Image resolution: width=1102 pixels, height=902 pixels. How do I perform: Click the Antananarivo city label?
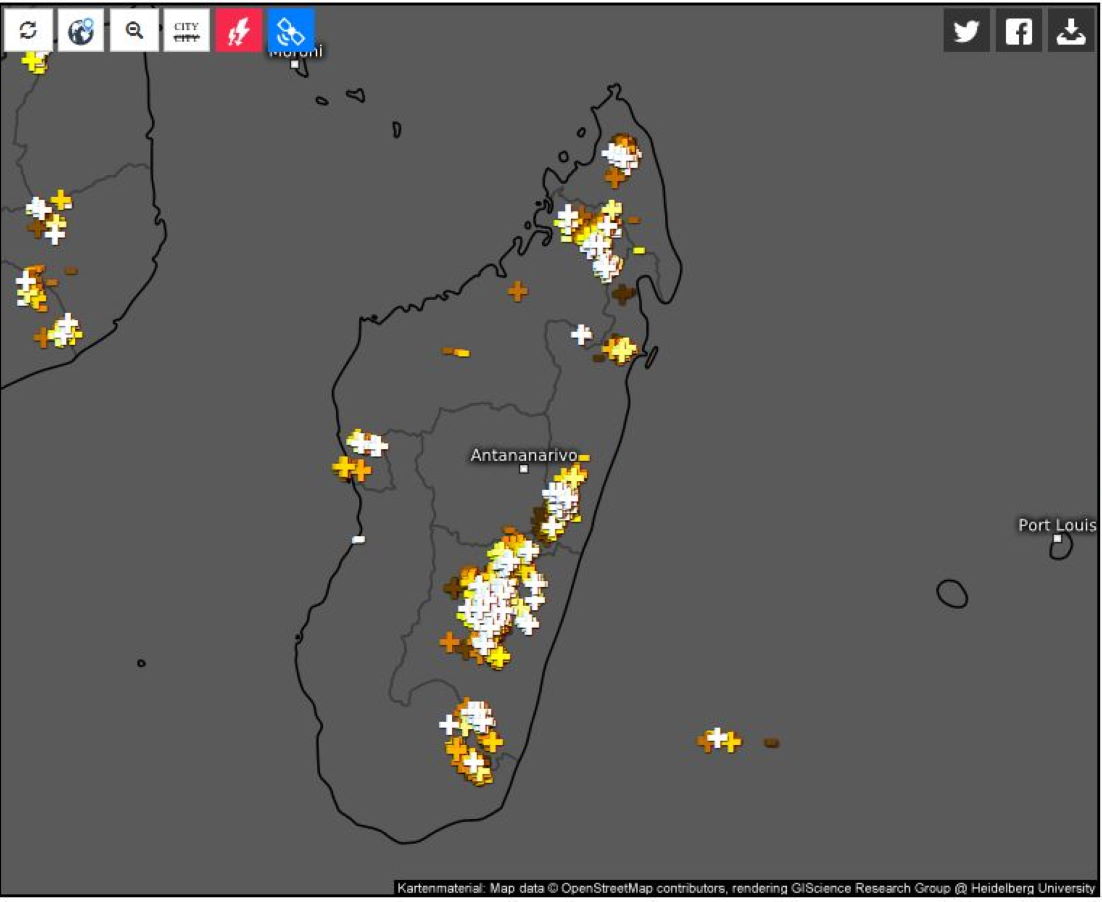[x=524, y=456]
